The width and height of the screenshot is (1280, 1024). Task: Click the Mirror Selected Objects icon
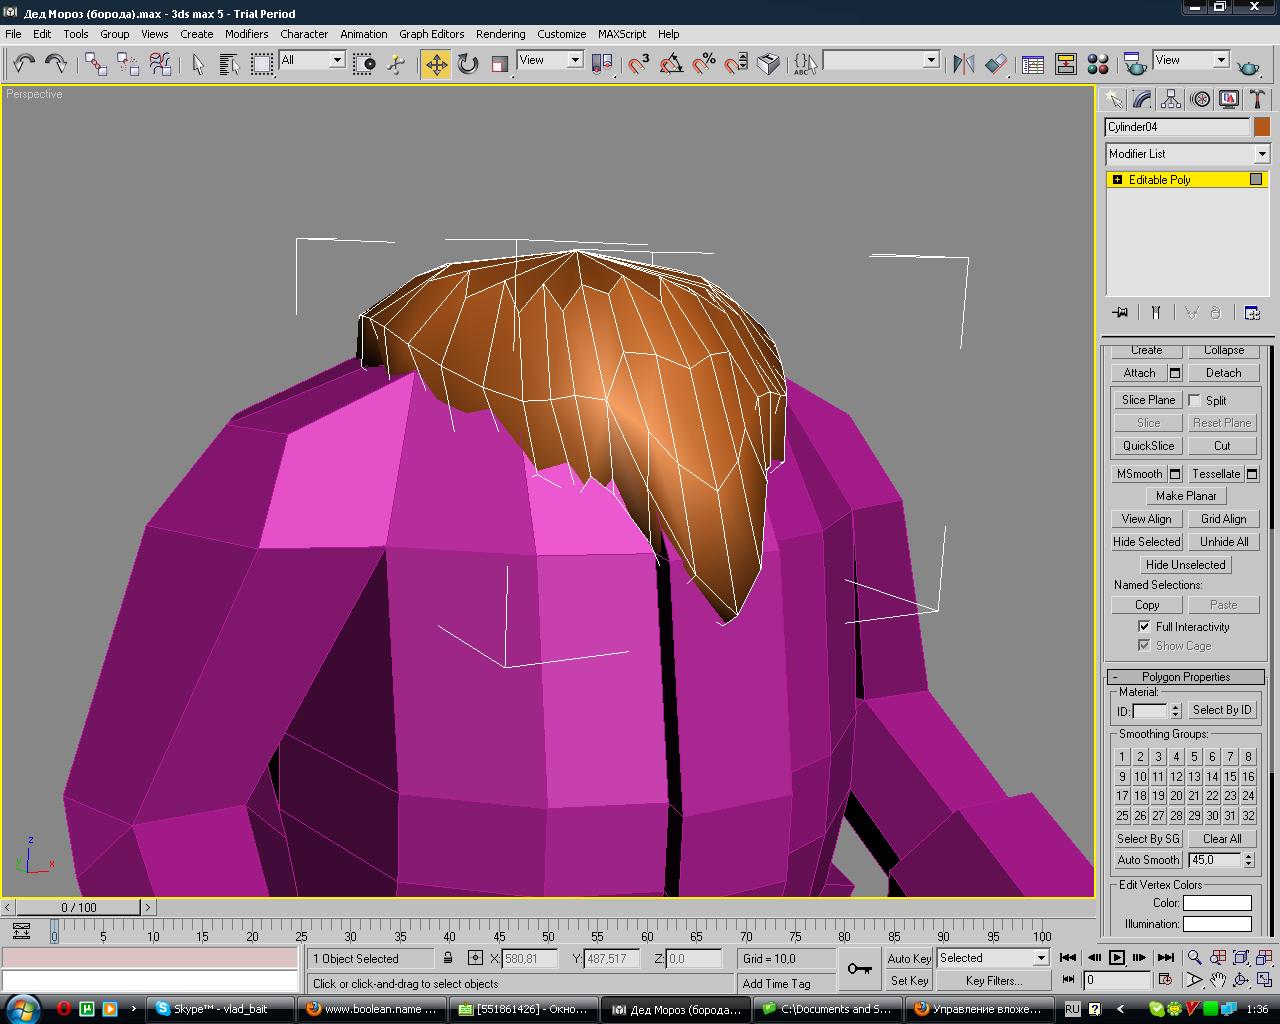[964, 64]
